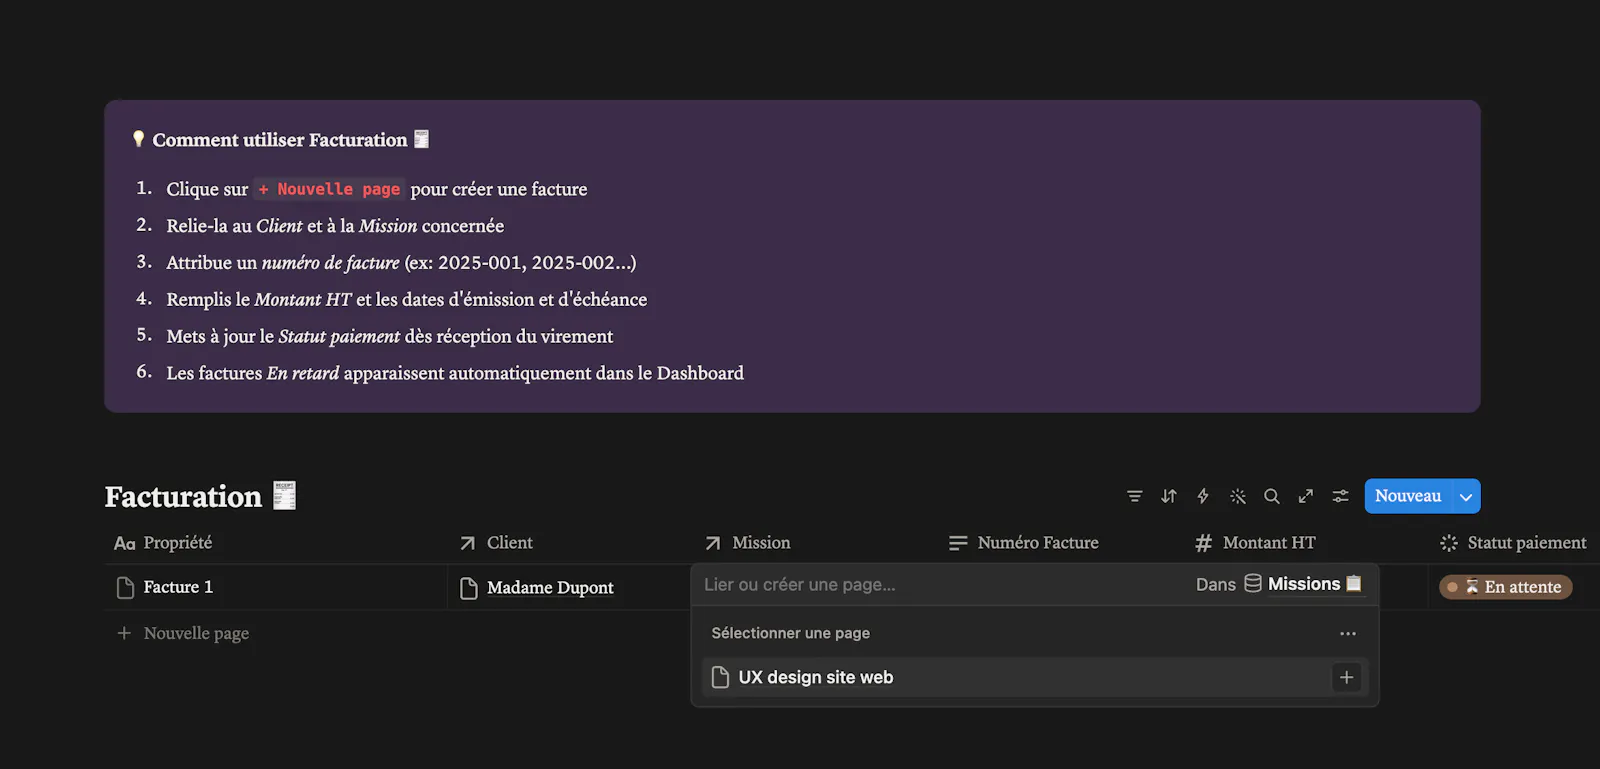Click the sort arrows icon

tap(1169, 496)
